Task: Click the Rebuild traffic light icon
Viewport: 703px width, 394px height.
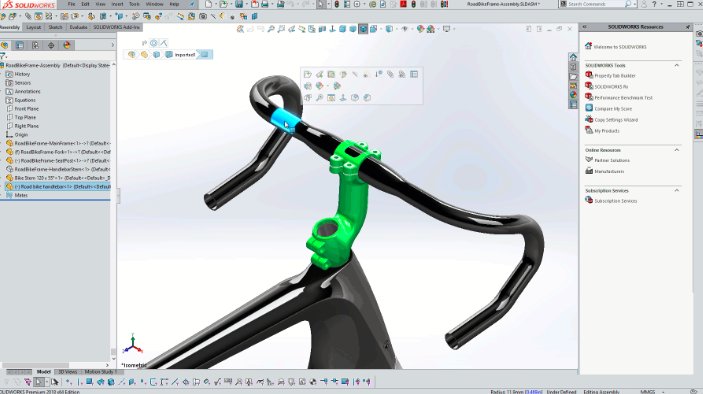Action: point(337,4)
